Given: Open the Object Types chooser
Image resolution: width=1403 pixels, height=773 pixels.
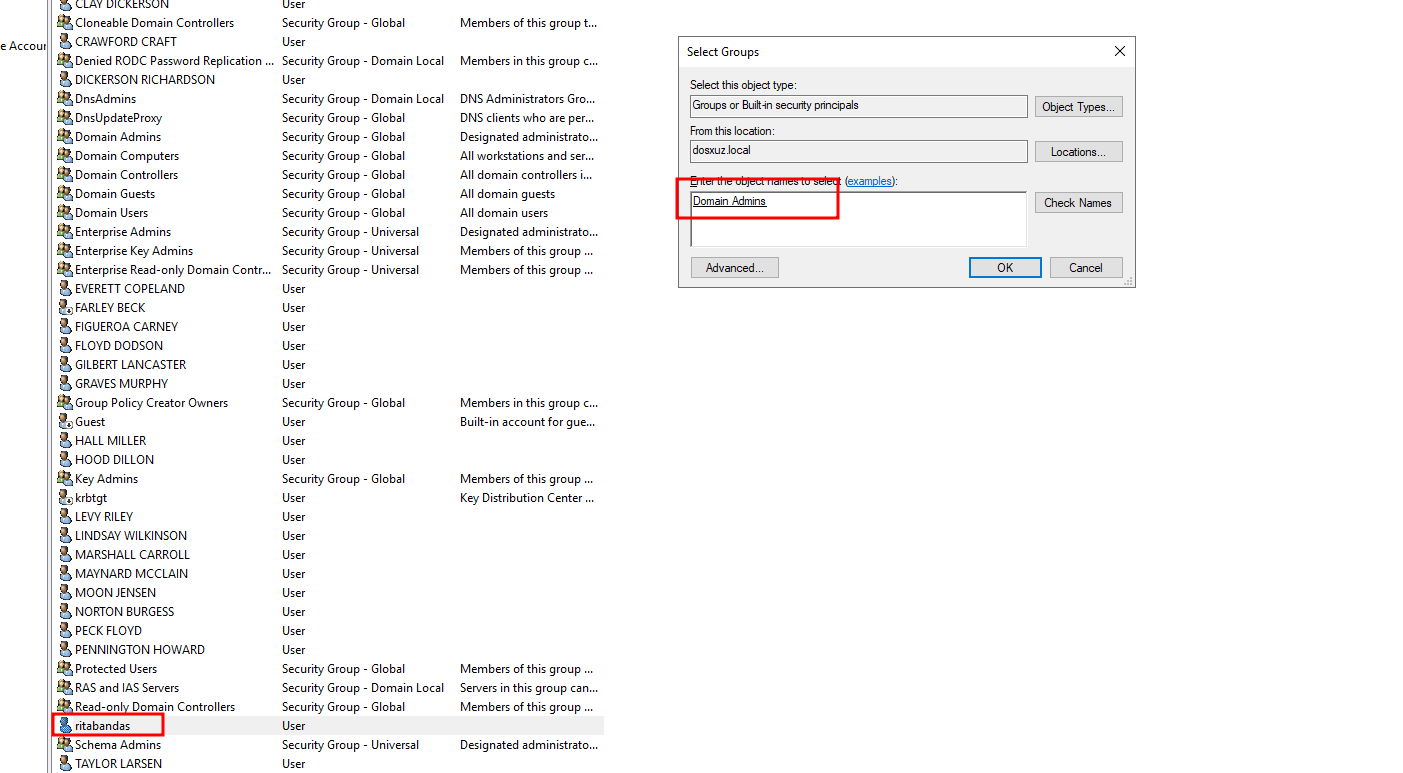Looking at the screenshot, I should (1078, 107).
